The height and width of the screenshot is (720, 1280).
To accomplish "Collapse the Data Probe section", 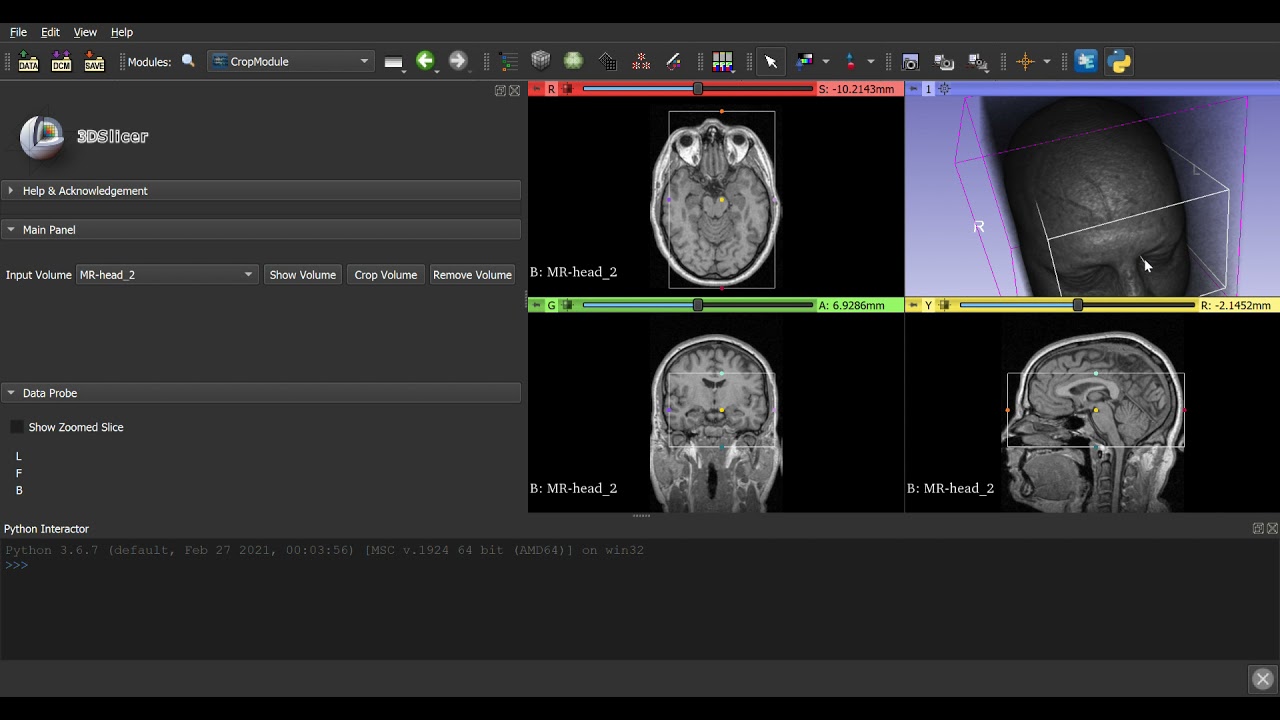I will (261, 393).
